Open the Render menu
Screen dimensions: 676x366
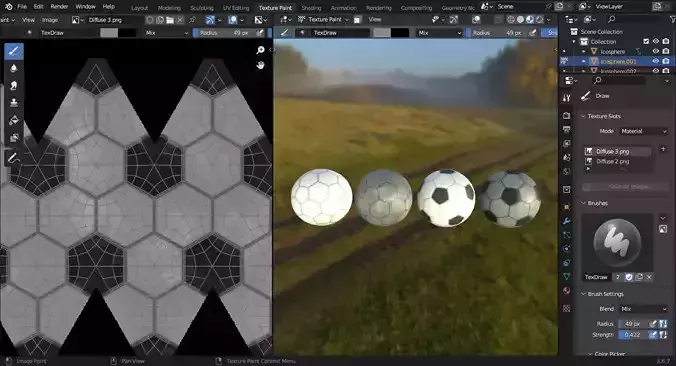[59, 6]
